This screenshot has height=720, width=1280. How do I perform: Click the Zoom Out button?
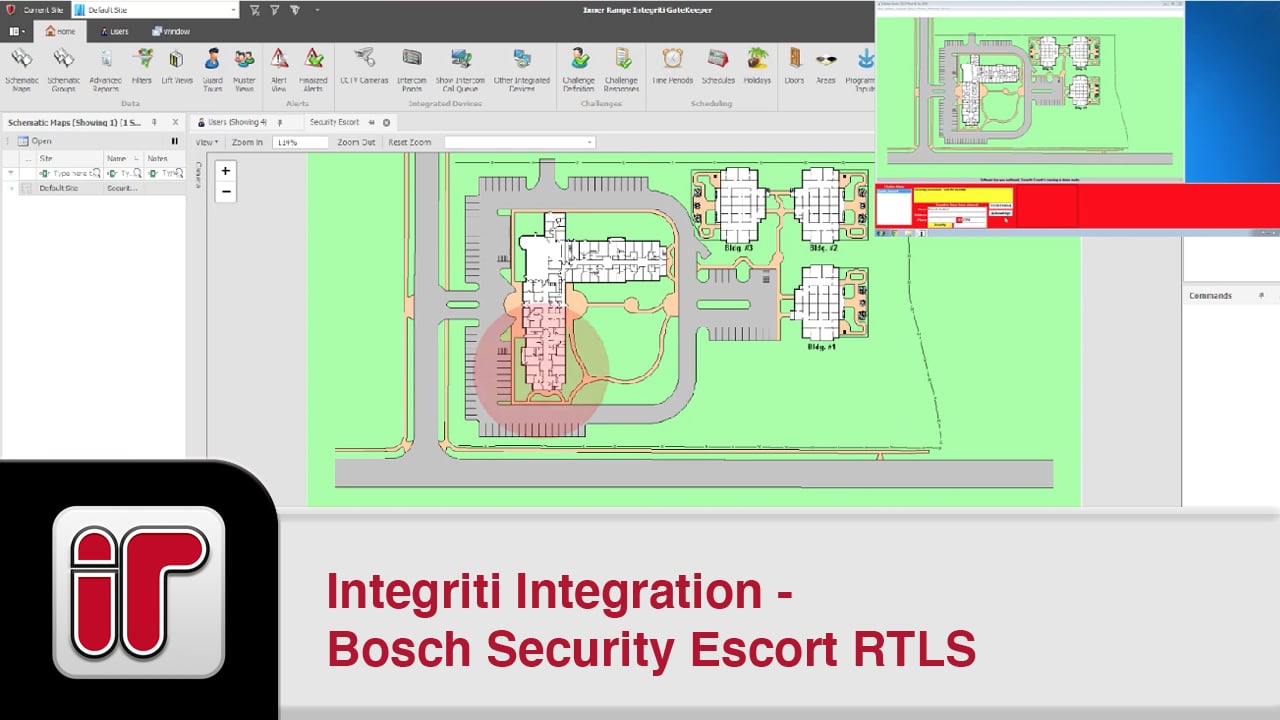[x=356, y=142]
